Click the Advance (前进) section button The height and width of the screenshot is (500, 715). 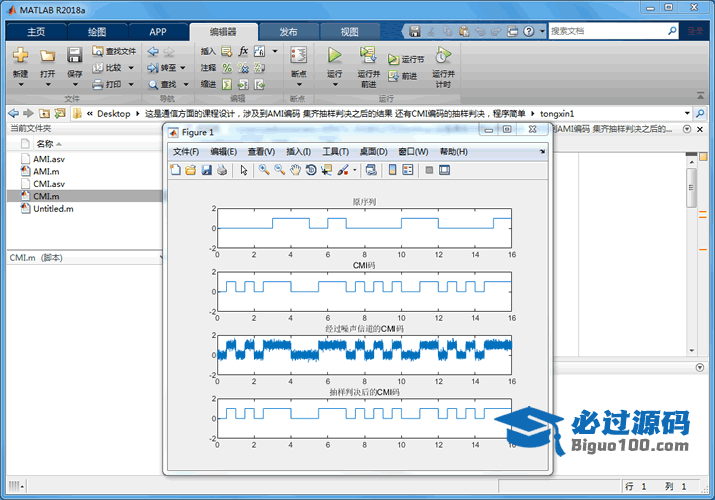(x=402, y=76)
